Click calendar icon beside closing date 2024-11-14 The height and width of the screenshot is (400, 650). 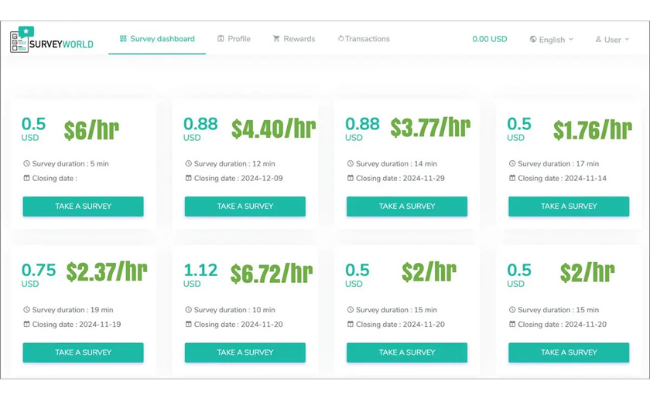(512, 178)
